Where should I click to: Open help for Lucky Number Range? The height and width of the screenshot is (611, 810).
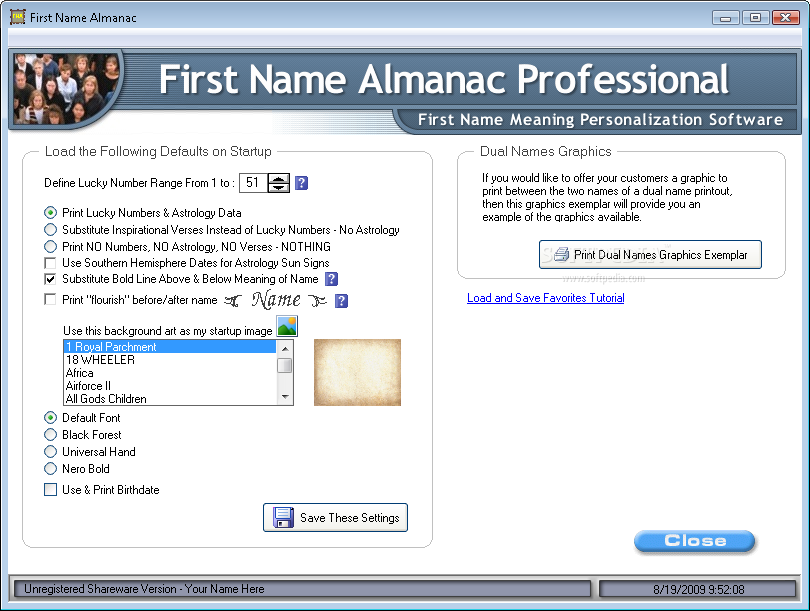[x=302, y=183]
